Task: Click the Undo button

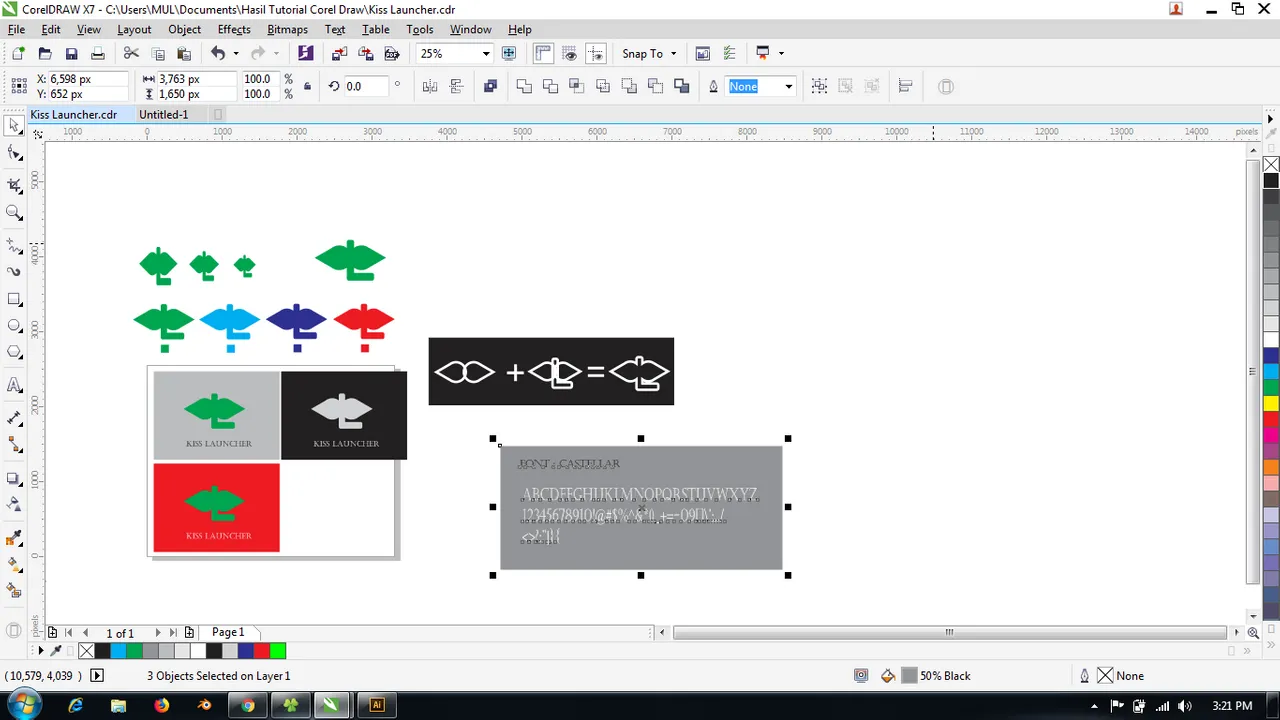Action: [x=218, y=53]
